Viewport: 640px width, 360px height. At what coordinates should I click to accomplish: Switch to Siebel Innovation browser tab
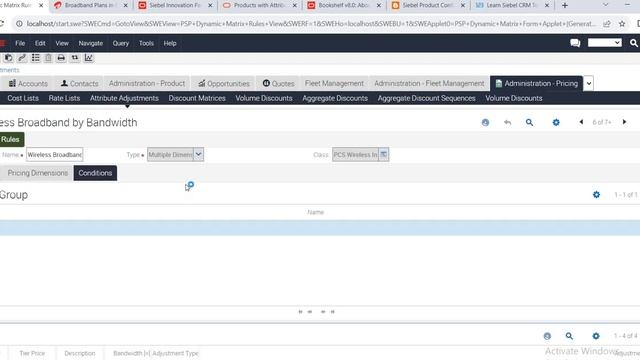175,5
